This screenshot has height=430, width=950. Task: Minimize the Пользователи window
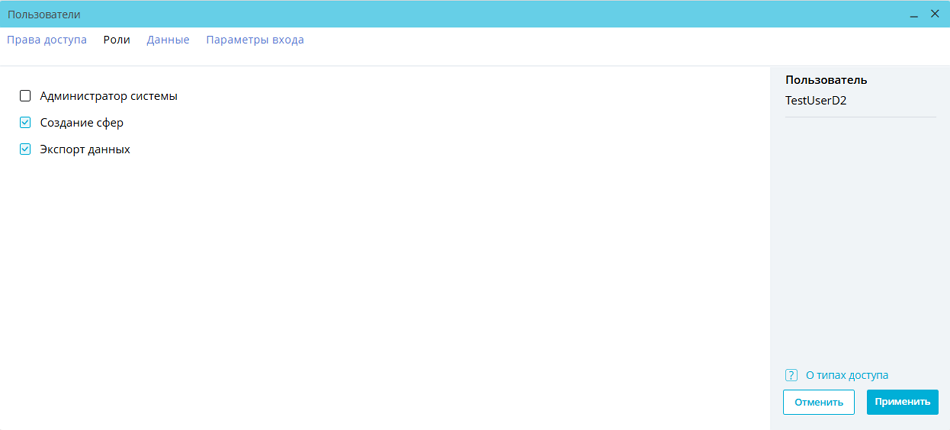914,15
